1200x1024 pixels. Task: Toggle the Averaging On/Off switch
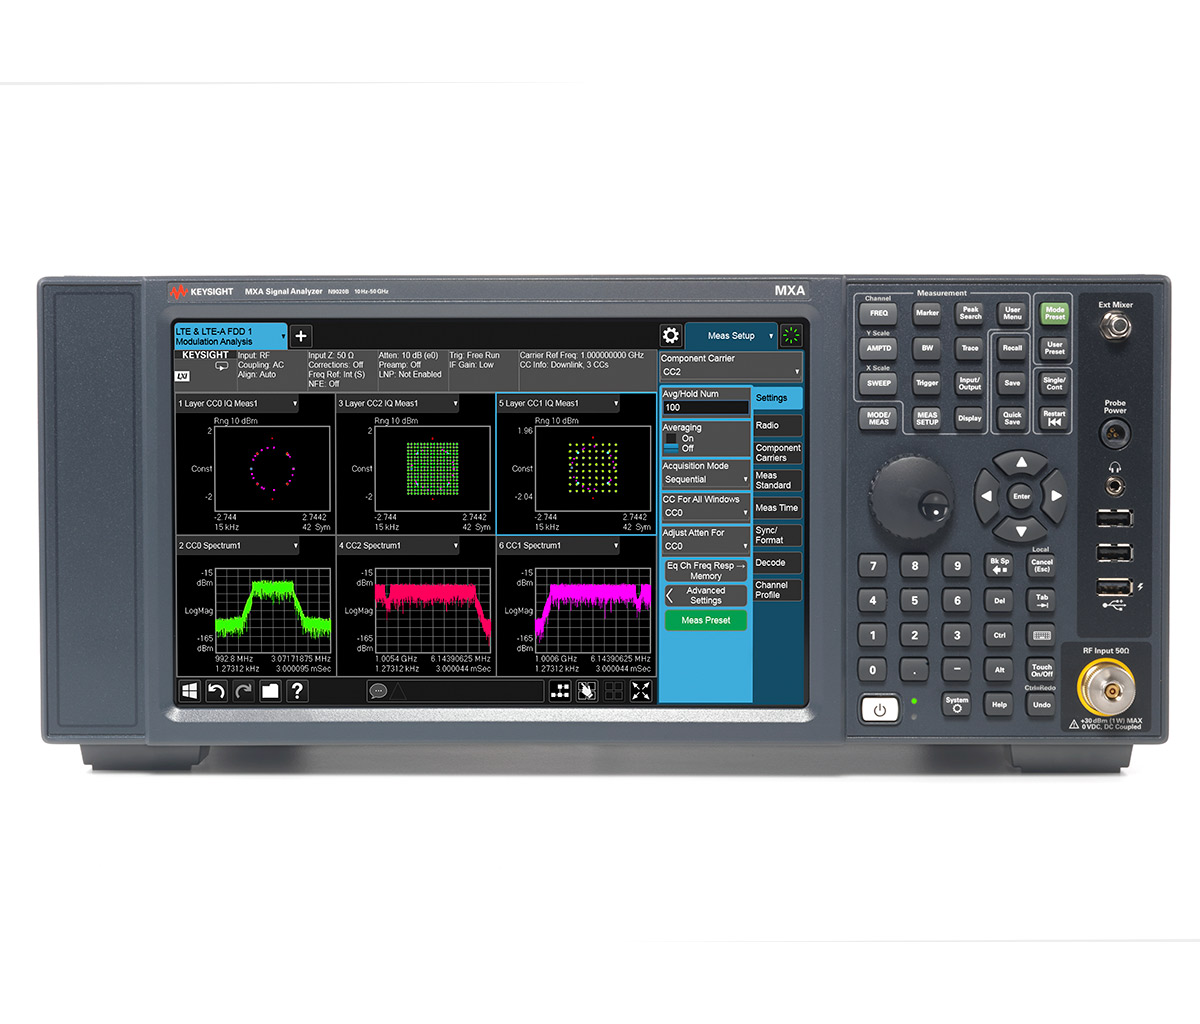tap(671, 442)
